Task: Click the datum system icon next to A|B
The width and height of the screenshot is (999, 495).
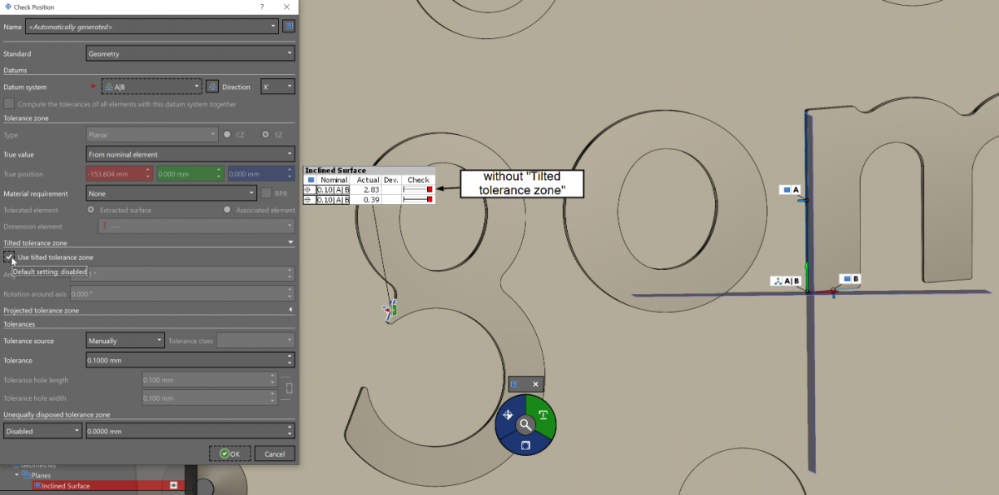Action: click(212, 87)
